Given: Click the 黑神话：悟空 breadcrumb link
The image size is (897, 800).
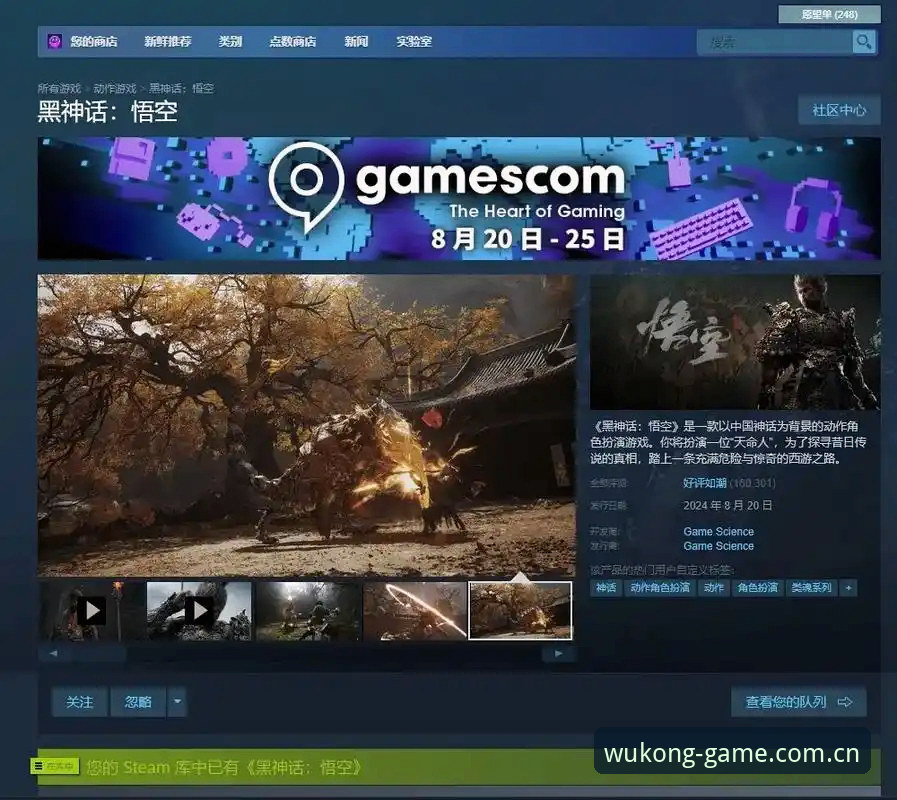Looking at the screenshot, I should tap(181, 88).
